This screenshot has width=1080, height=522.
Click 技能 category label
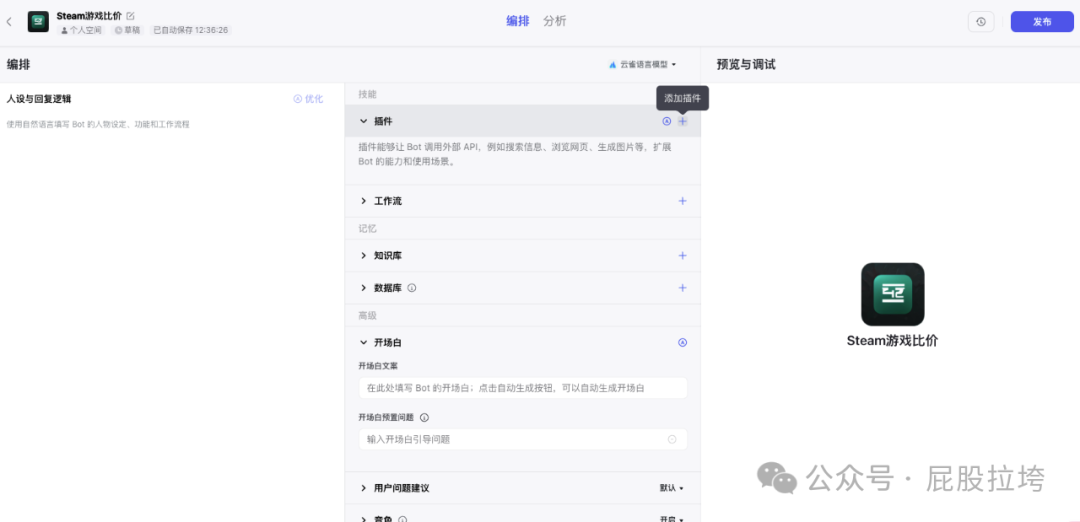pyautogui.click(x=368, y=94)
